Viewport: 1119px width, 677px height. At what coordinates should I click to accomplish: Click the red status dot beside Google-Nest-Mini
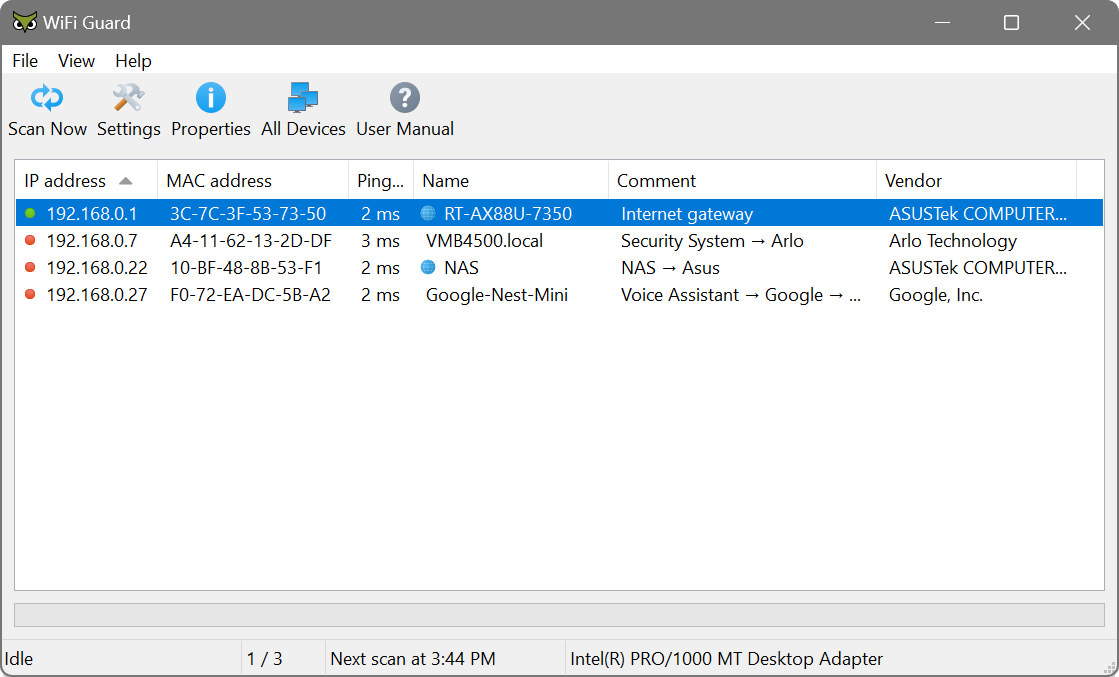[27, 295]
